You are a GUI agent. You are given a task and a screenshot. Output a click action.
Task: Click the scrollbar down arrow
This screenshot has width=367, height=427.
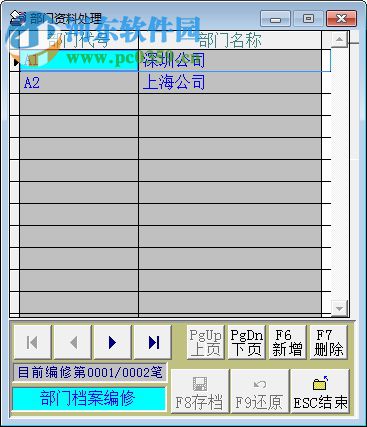click(x=339, y=308)
